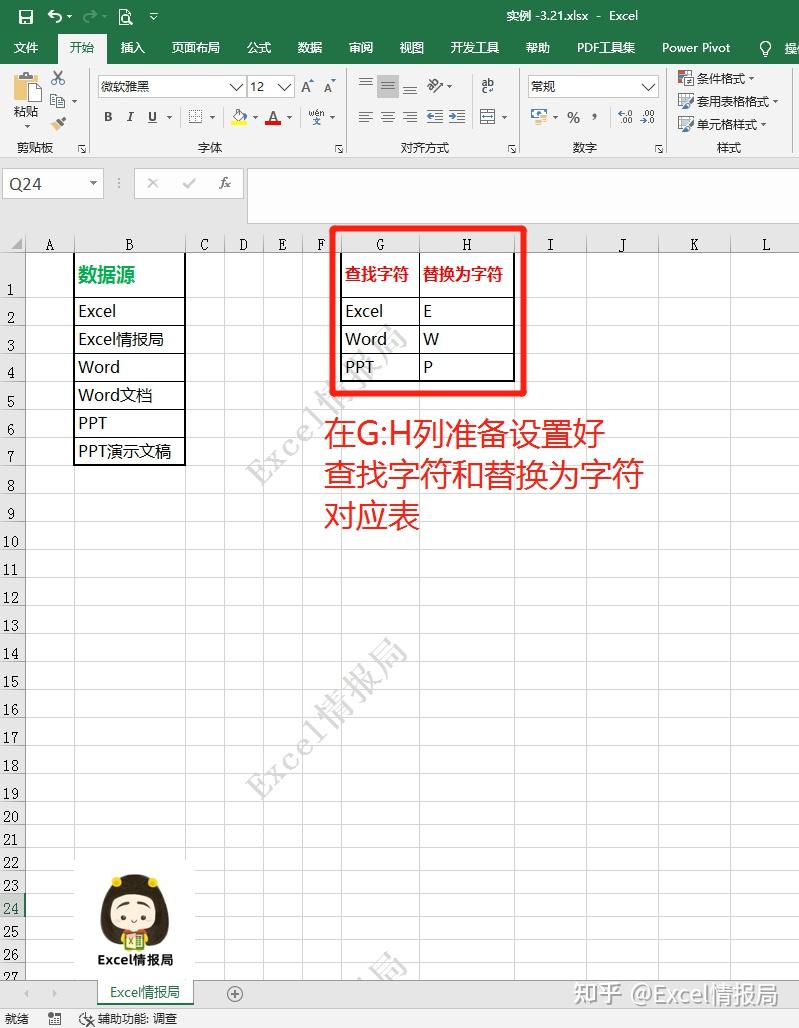
Task: Click Increase Decimal icon
Action: (625, 117)
